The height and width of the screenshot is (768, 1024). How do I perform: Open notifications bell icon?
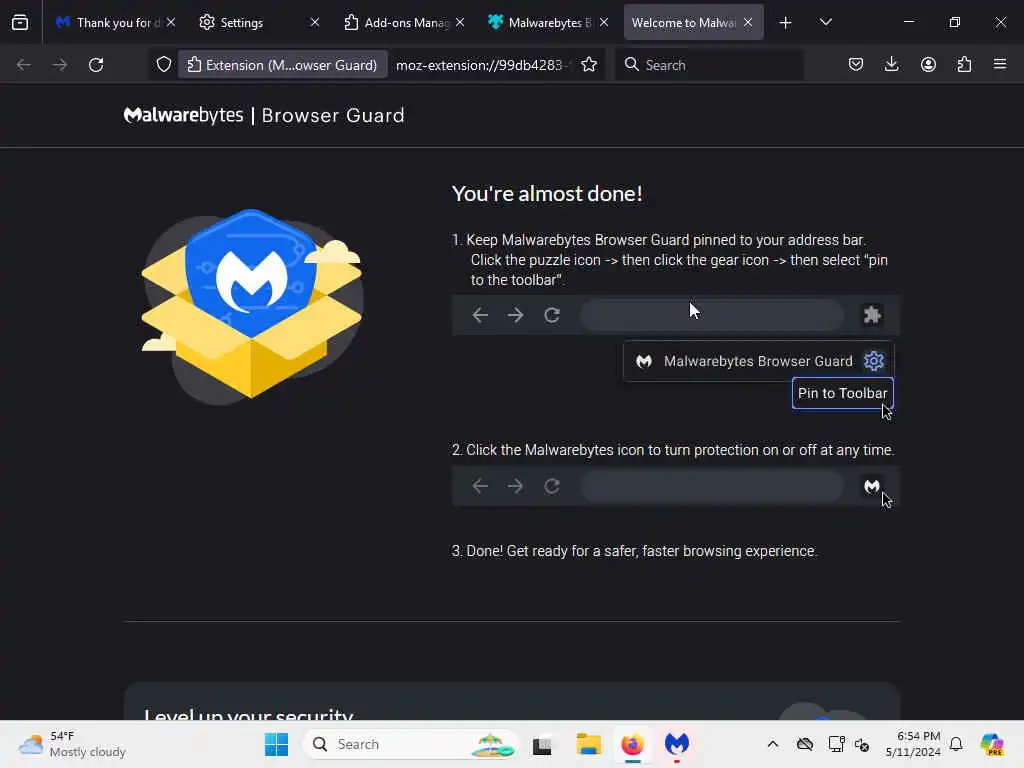(x=956, y=744)
